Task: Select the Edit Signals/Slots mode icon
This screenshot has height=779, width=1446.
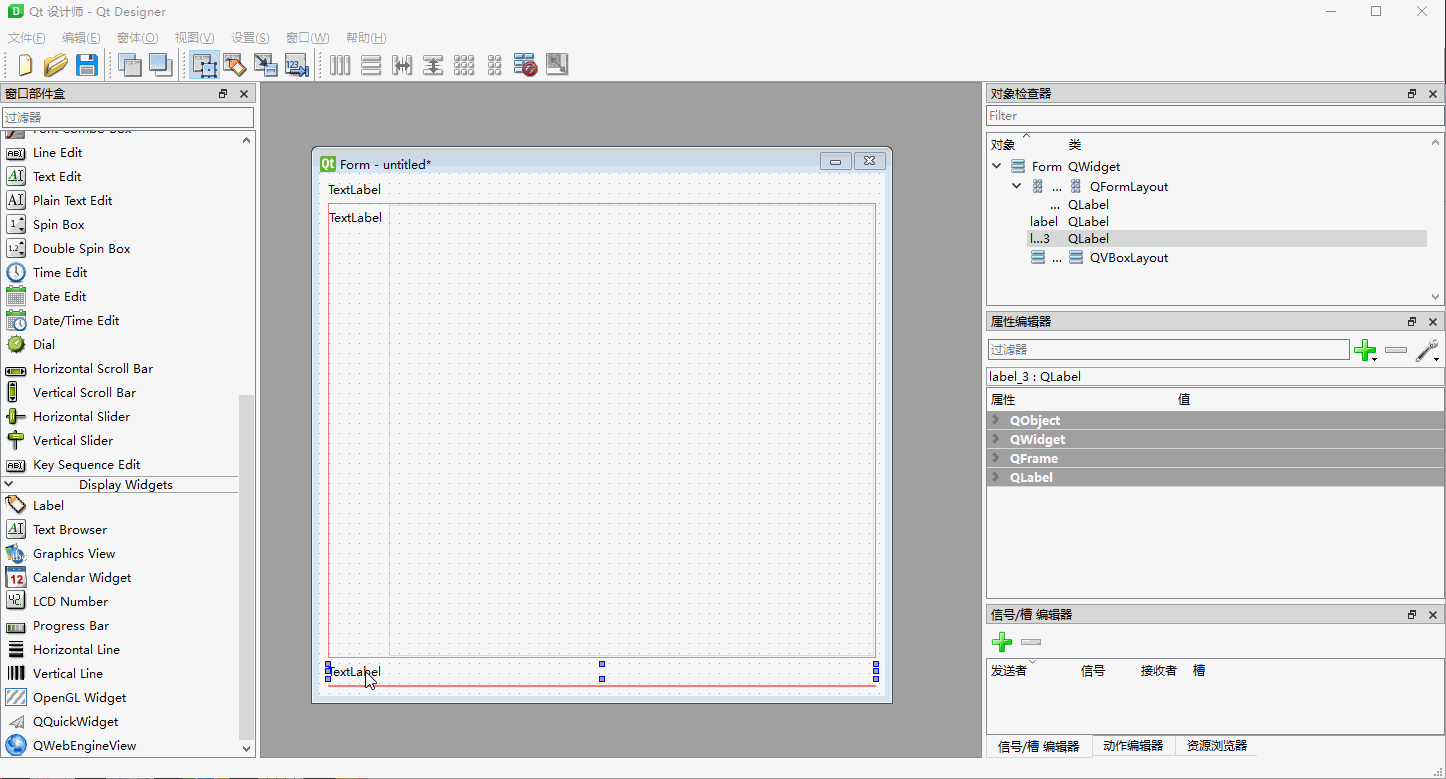Action: click(234, 64)
